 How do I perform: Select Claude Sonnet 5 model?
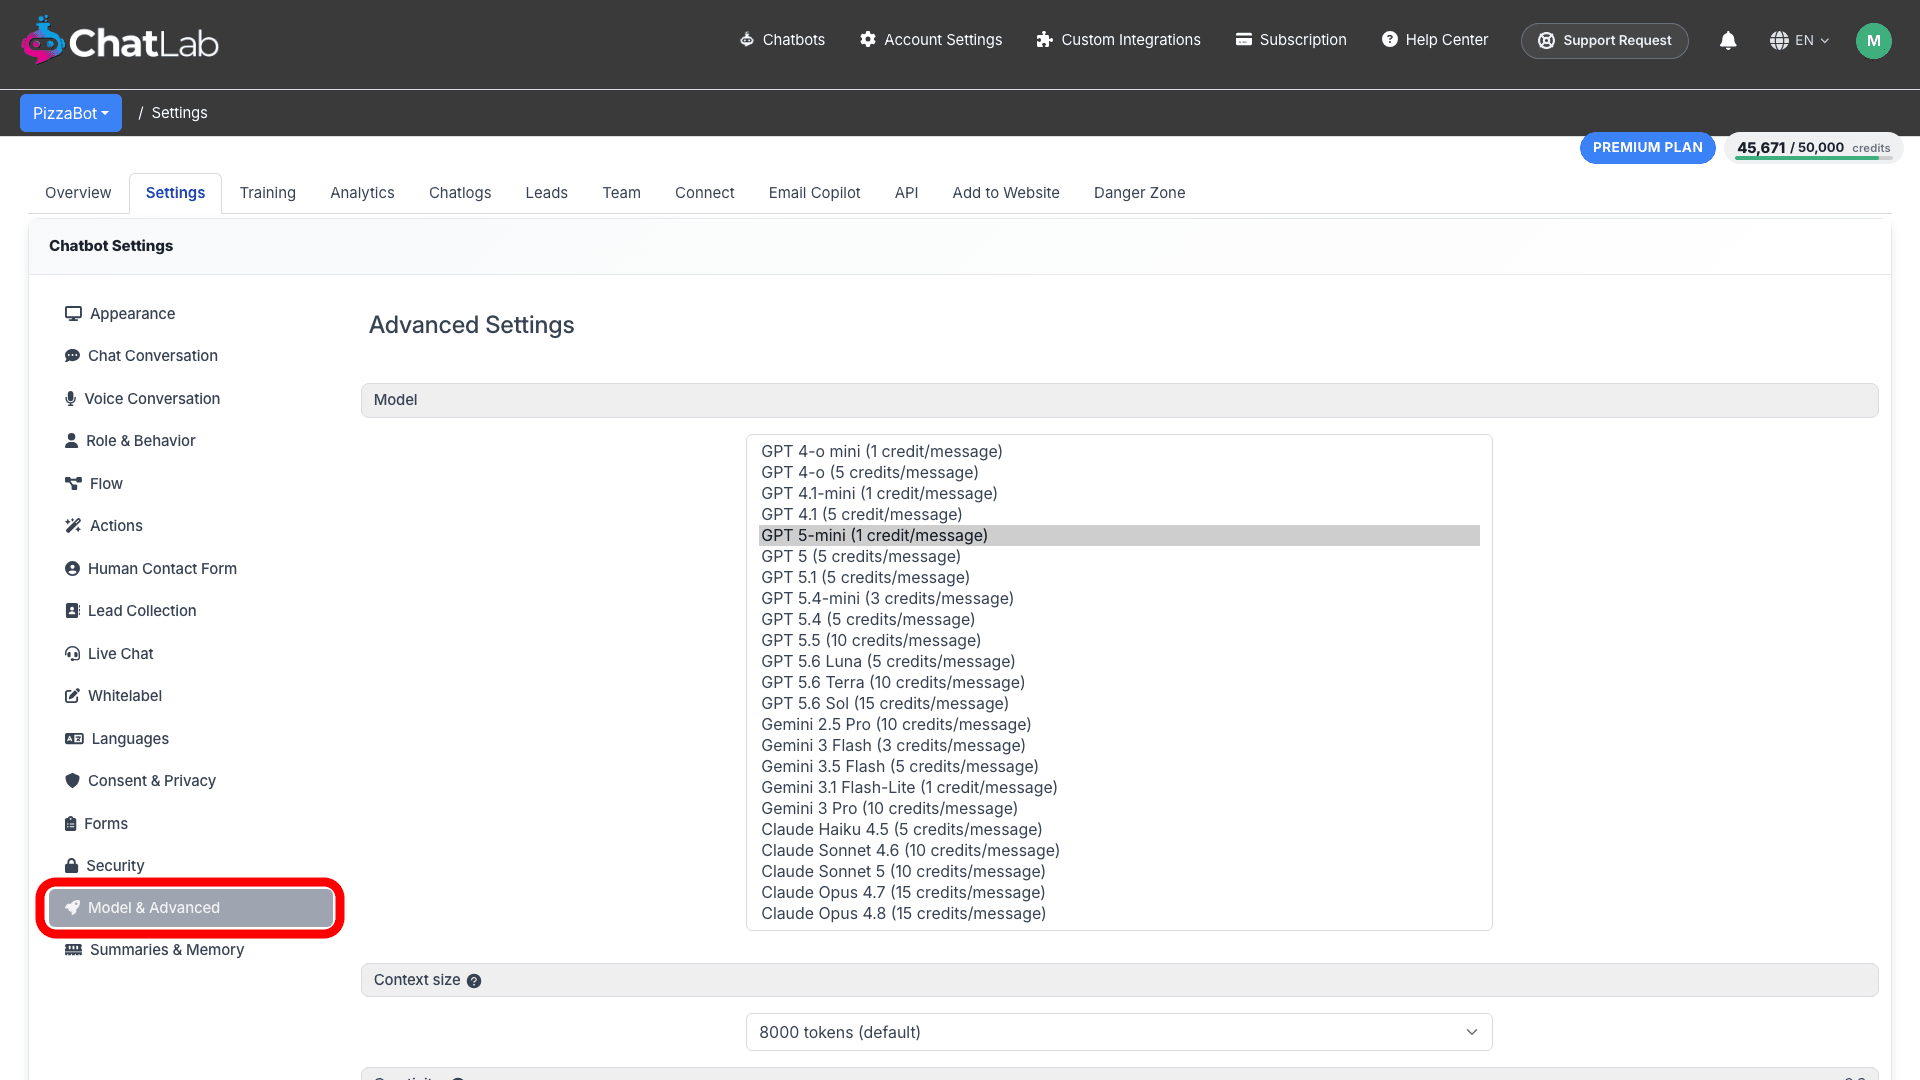[x=1119, y=872]
